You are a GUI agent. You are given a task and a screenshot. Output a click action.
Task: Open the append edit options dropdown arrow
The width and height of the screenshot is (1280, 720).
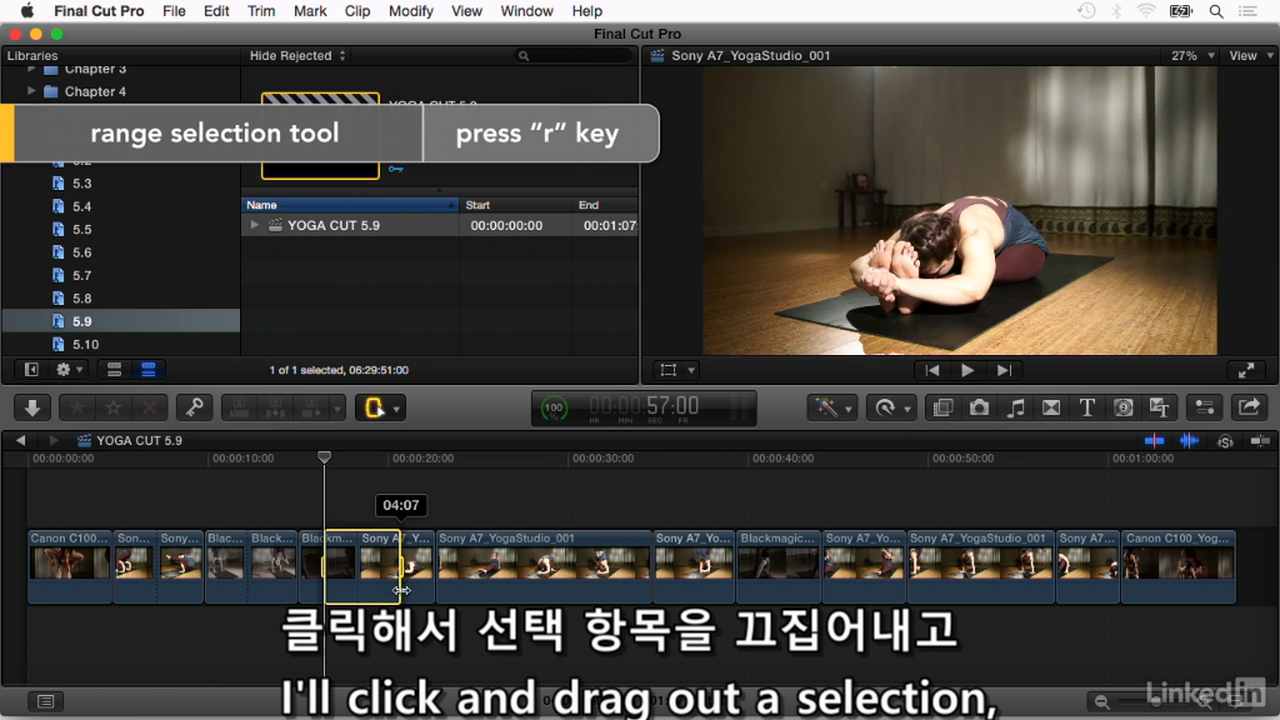click(337, 408)
